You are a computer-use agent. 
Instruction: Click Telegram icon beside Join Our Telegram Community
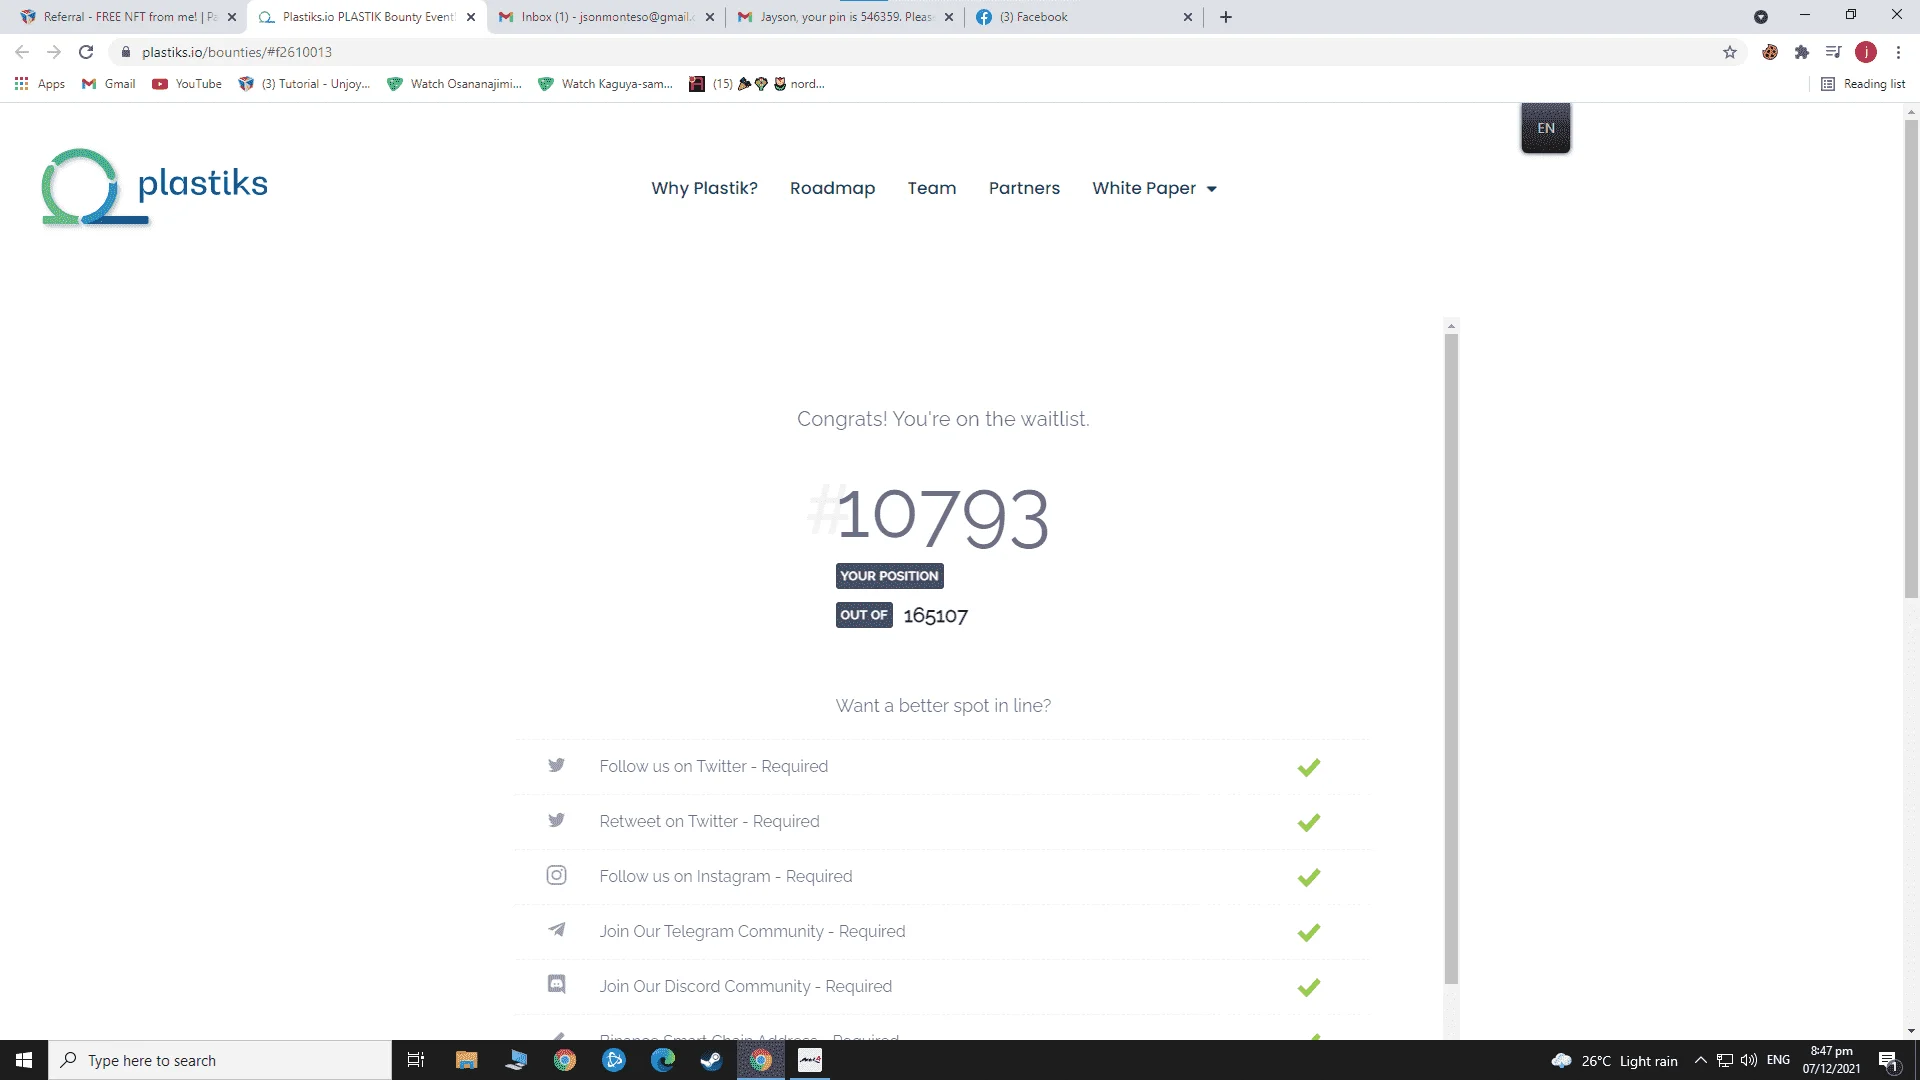pos(556,930)
